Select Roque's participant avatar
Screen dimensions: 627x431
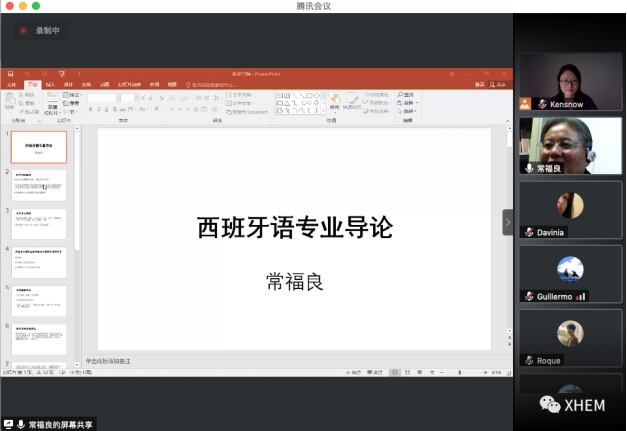click(570, 333)
